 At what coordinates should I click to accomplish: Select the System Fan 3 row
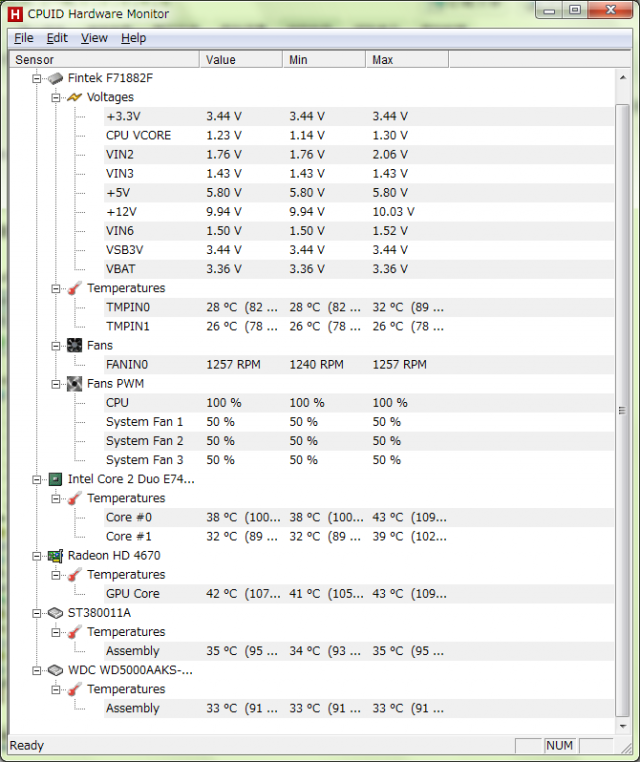359,460
